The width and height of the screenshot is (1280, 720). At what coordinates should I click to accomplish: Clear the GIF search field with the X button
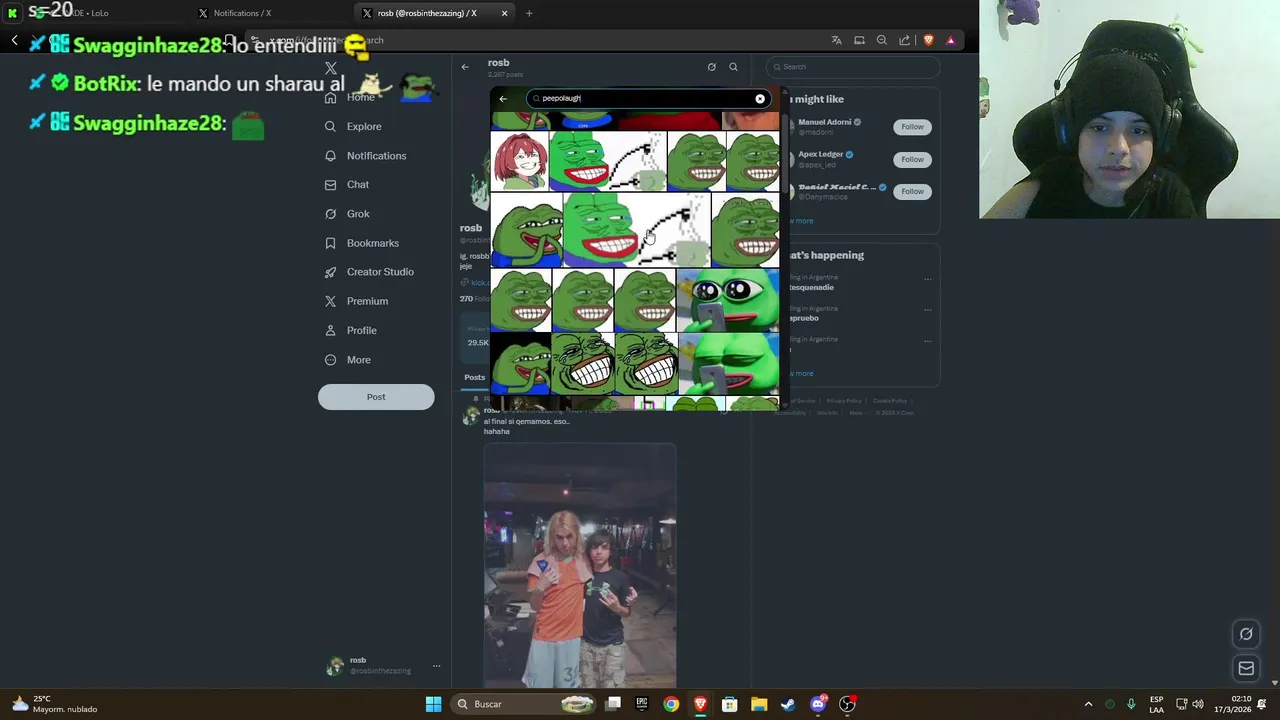tap(760, 99)
